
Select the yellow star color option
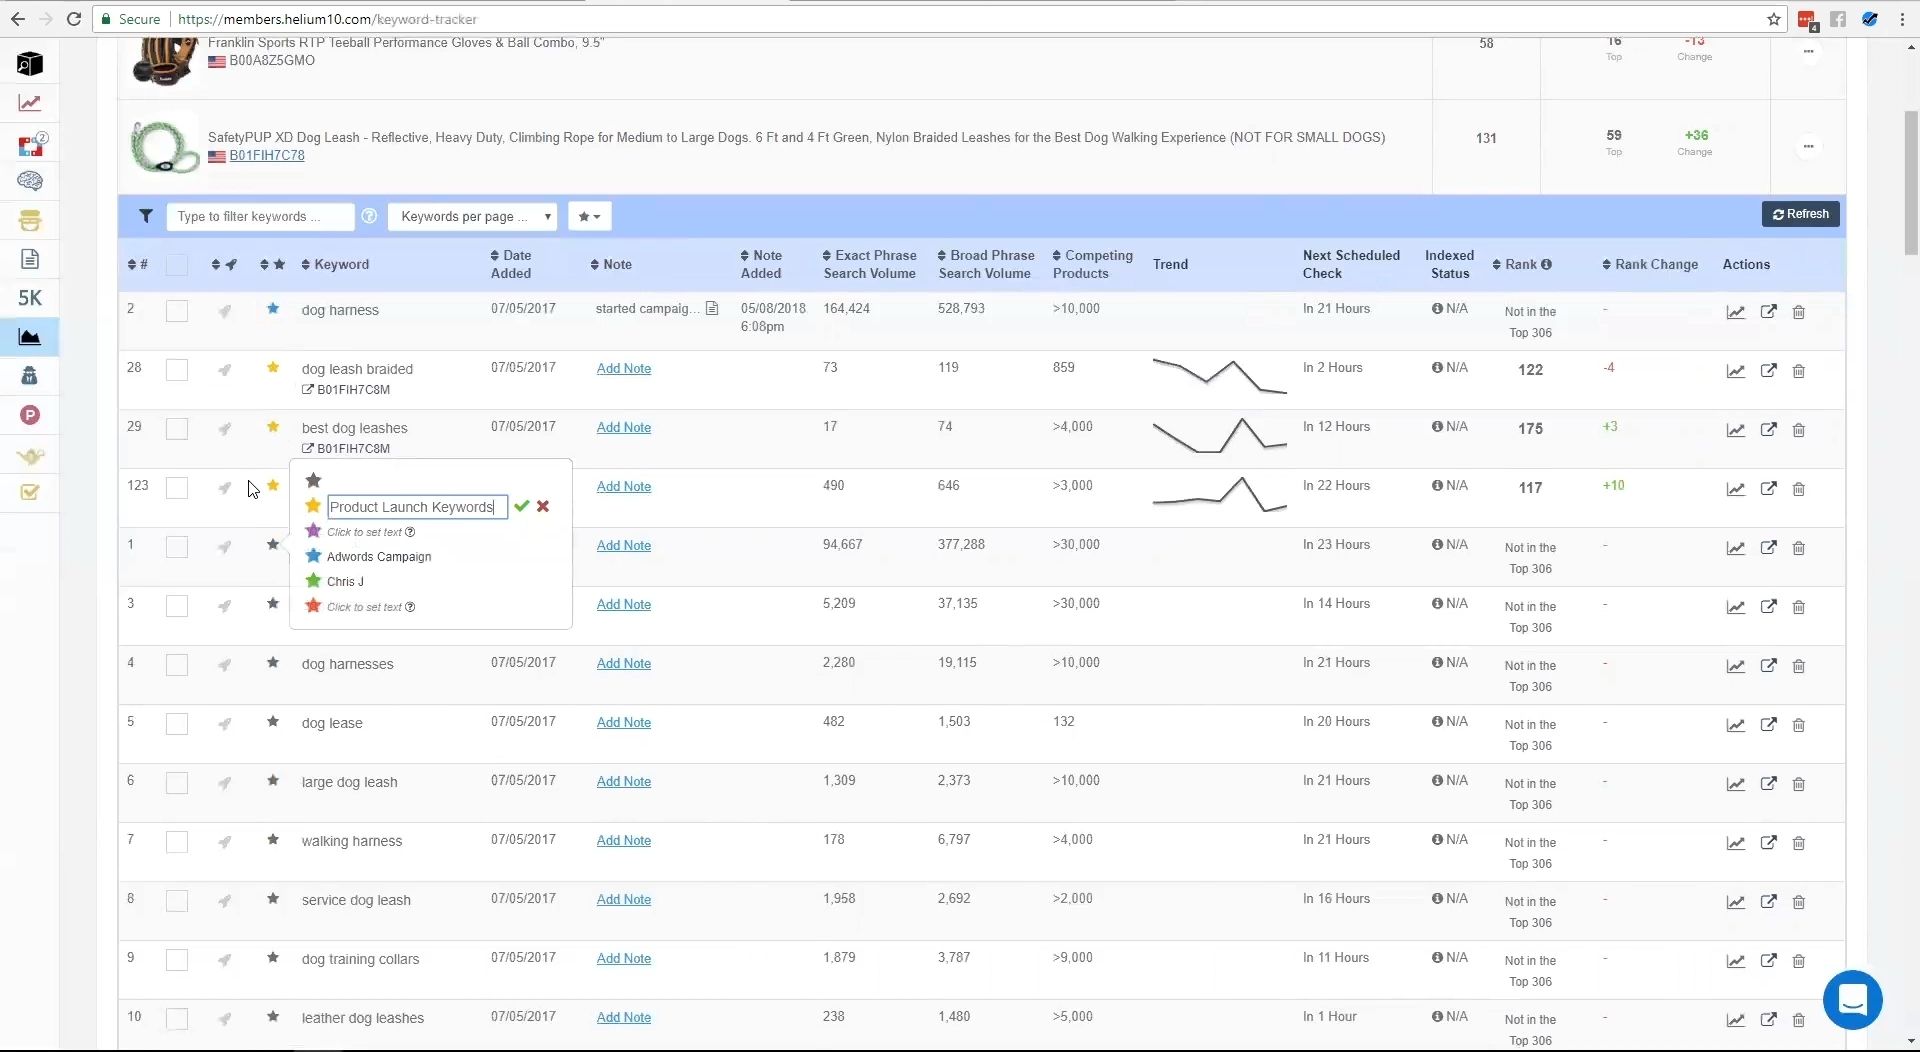(313, 506)
